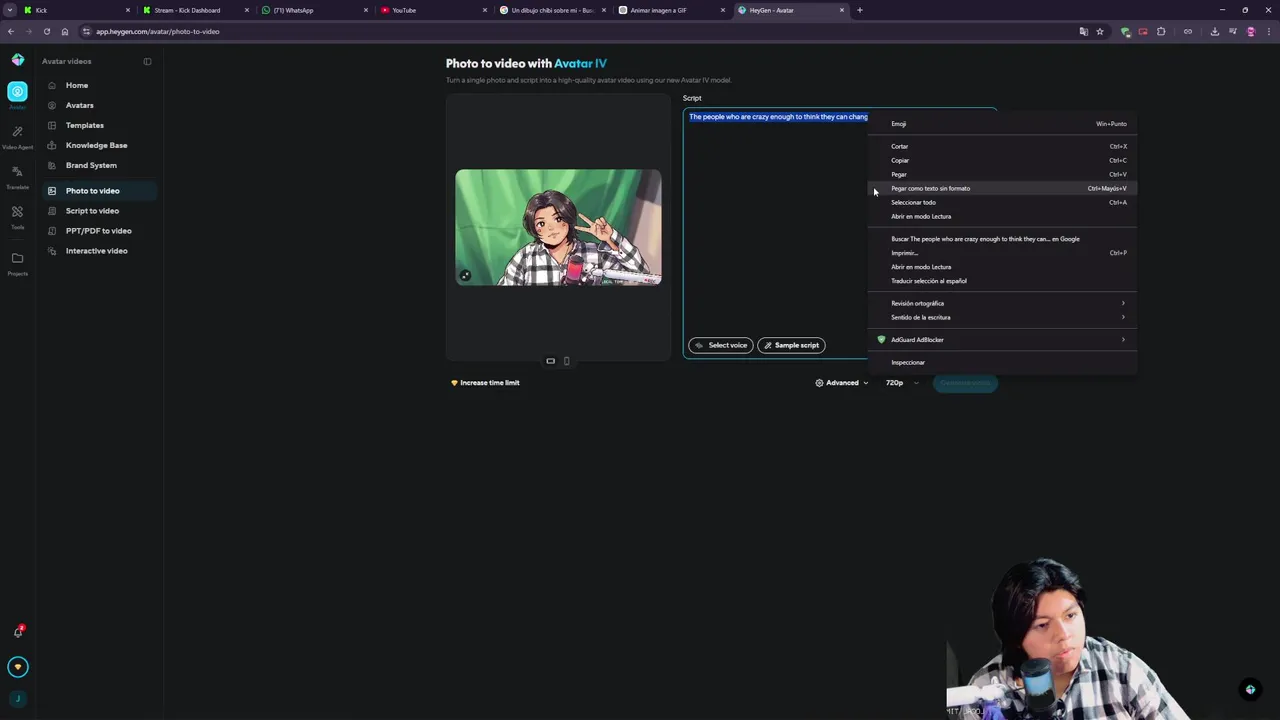The width and height of the screenshot is (1280, 720).
Task: Open the notifications bell
Action: [x=17, y=631]
